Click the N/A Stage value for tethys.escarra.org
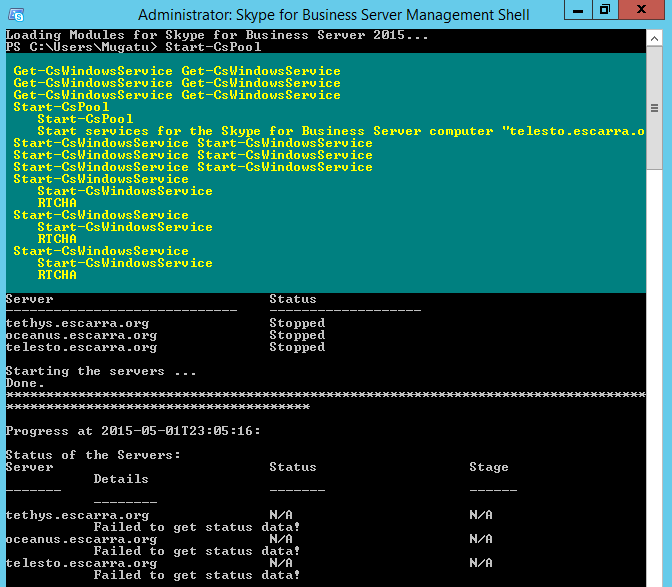Screen dimensions: 672x587 (x=481, y=515)
